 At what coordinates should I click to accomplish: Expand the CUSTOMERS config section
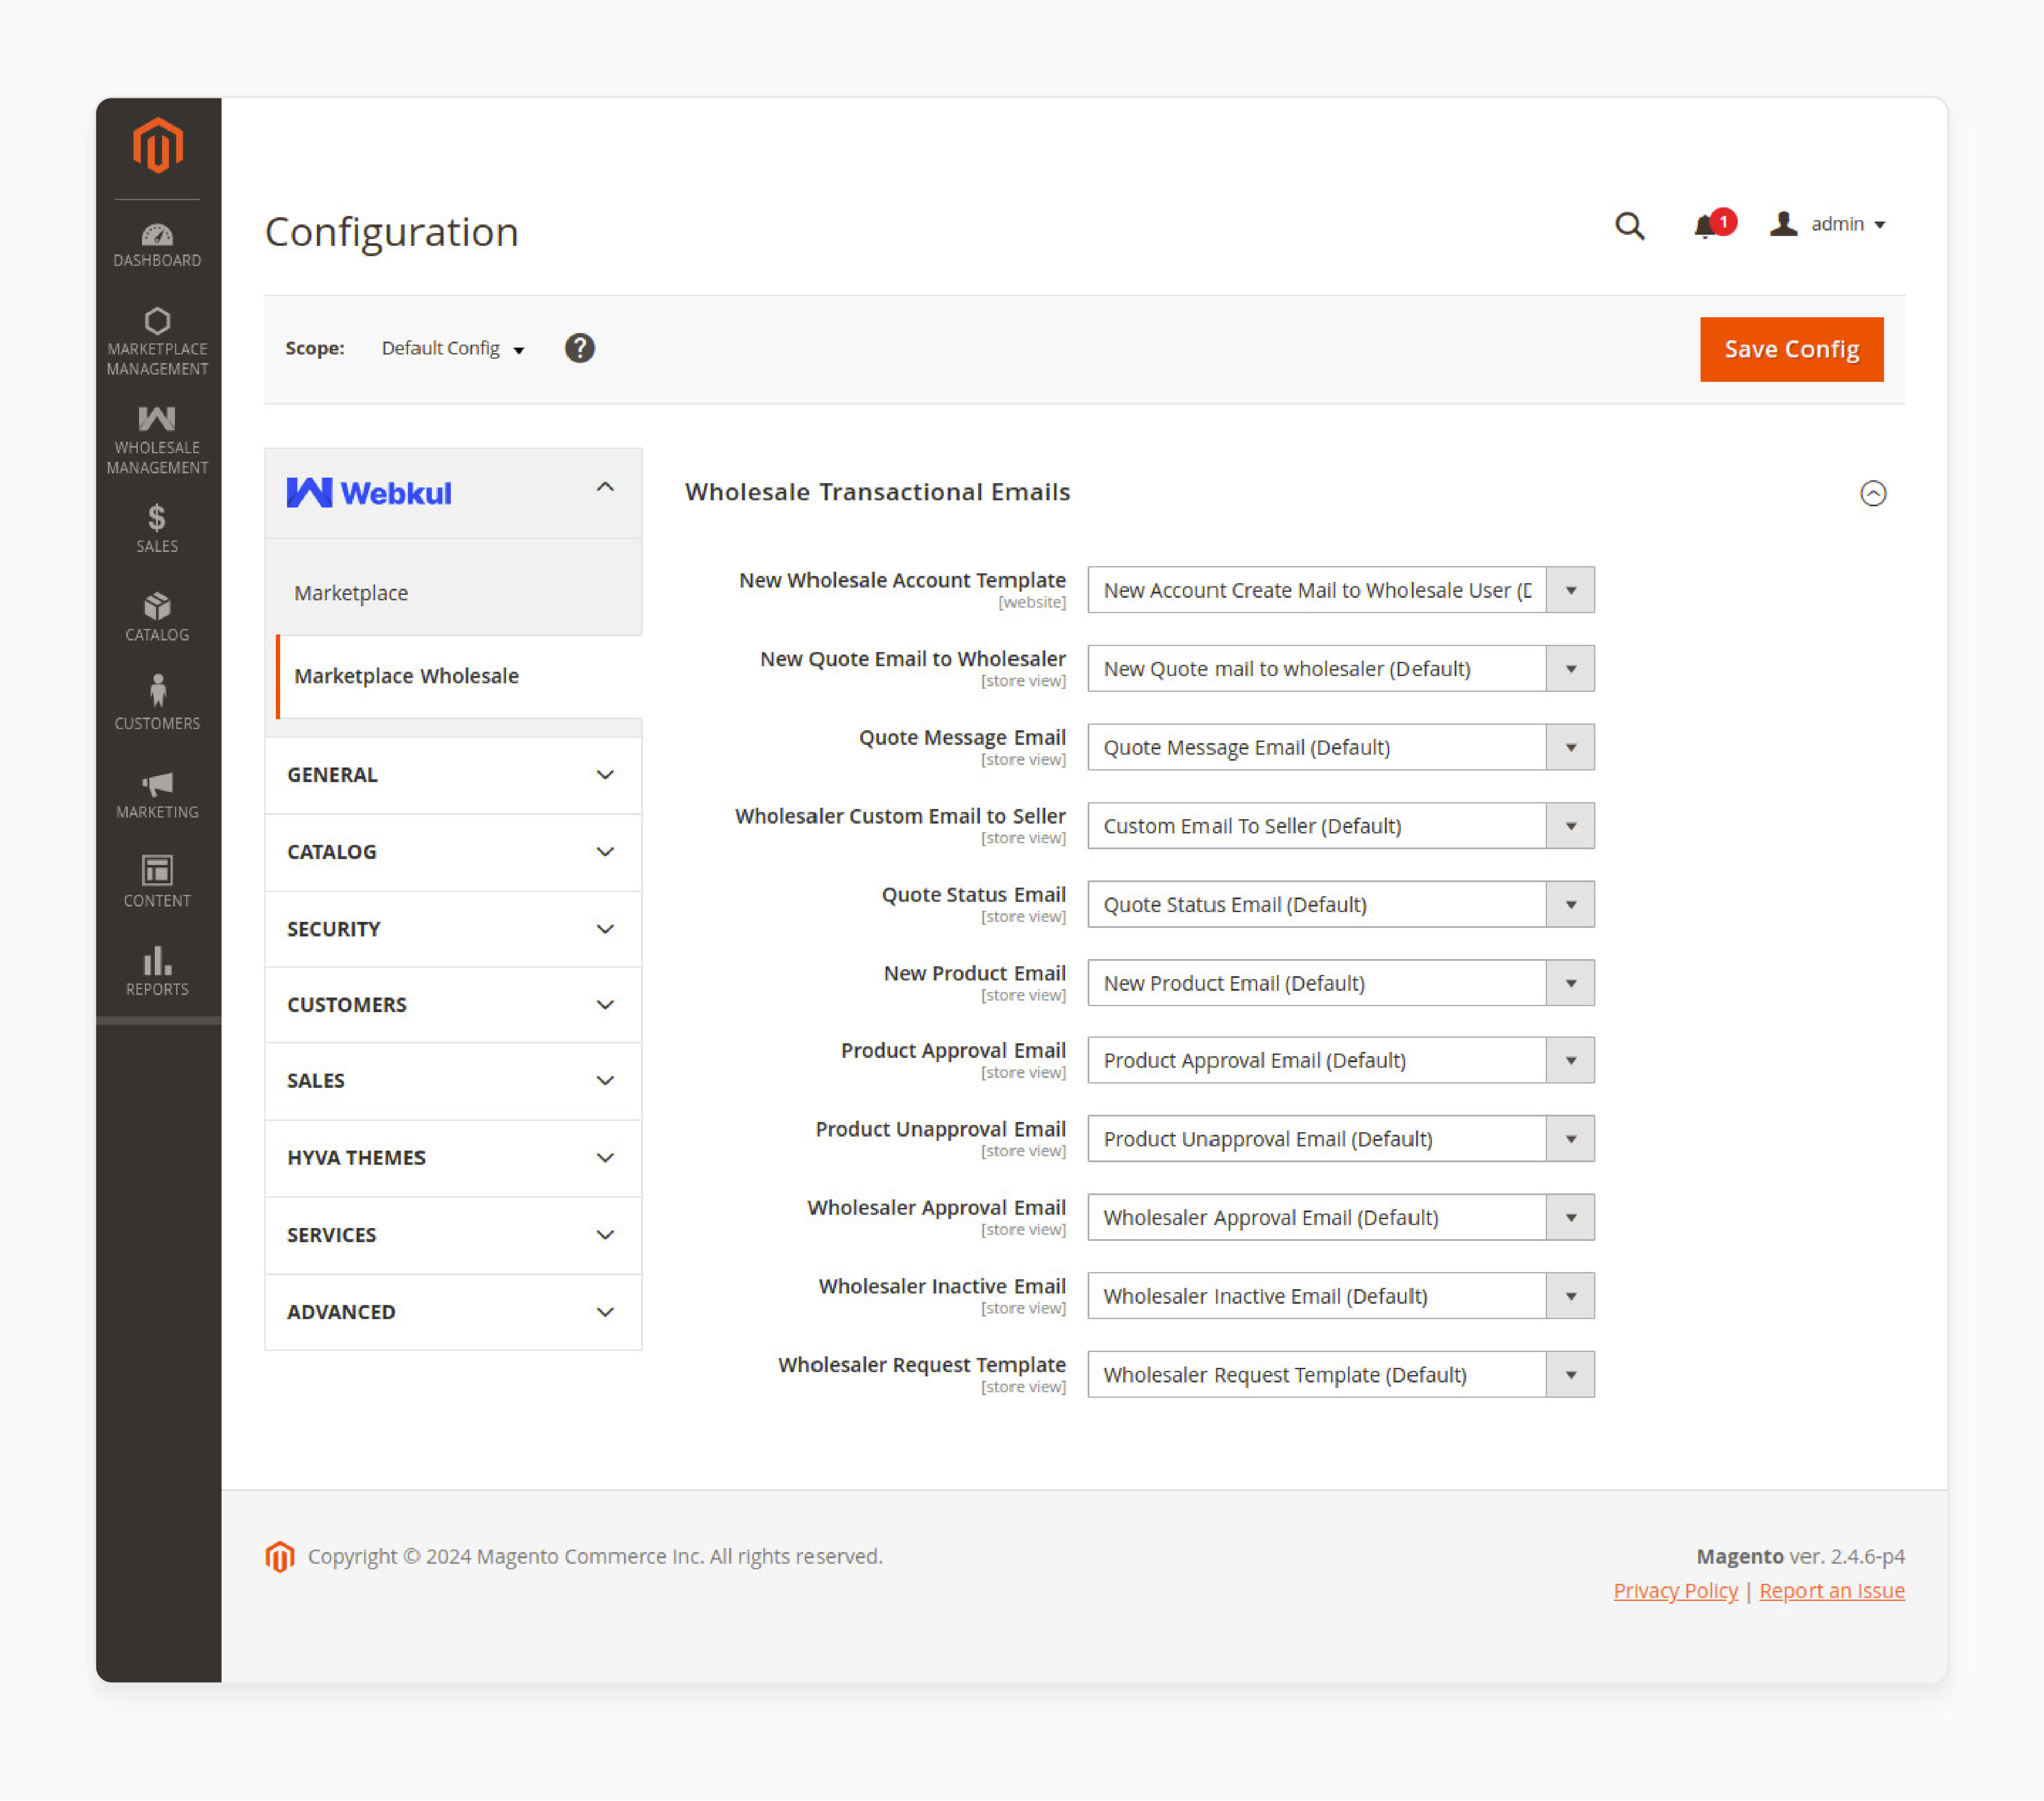453,1005
